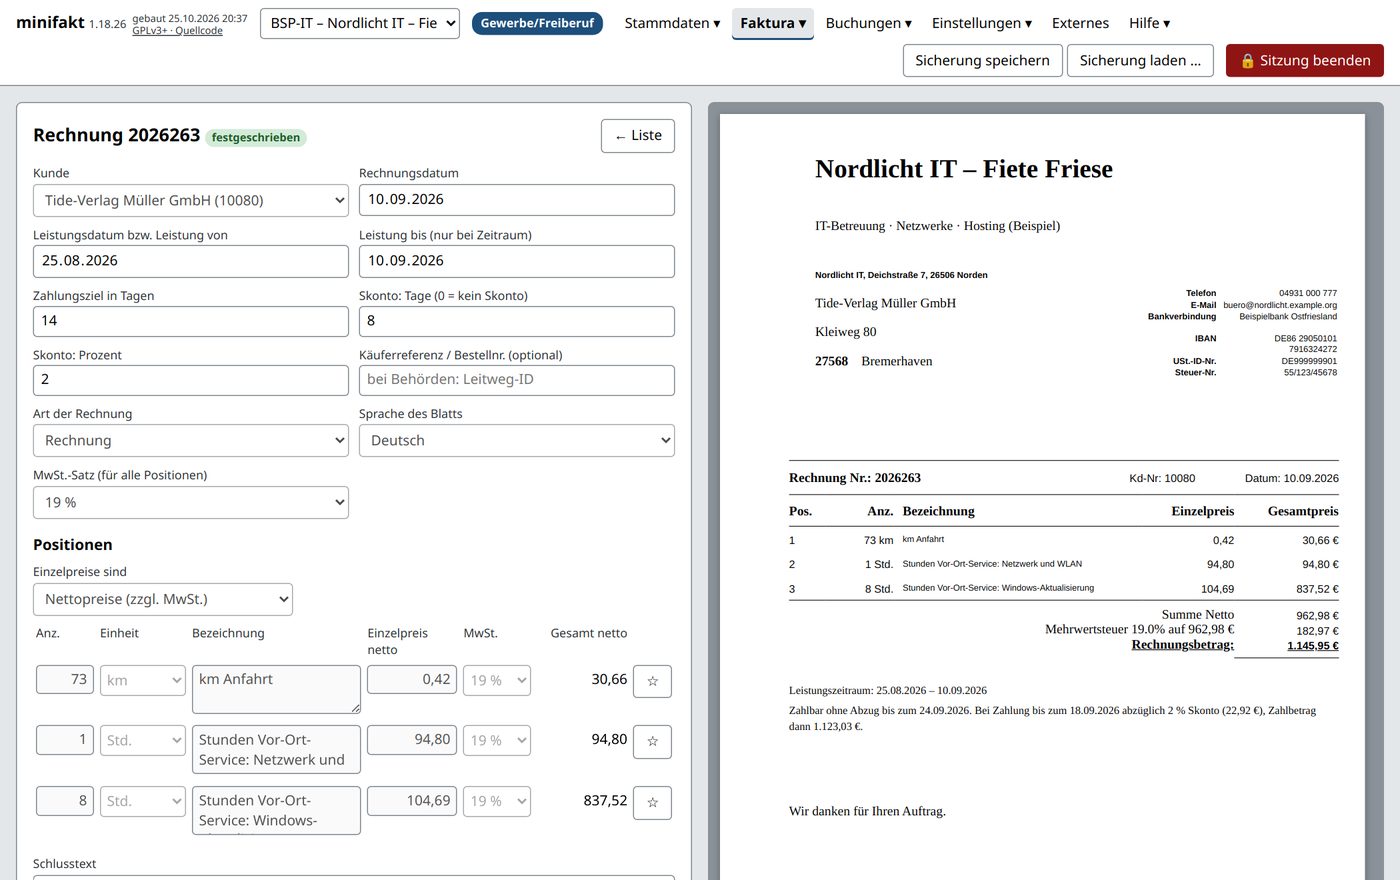Click the Käuferreferenz / Bestellnr. field

click(x=517, y=380)
